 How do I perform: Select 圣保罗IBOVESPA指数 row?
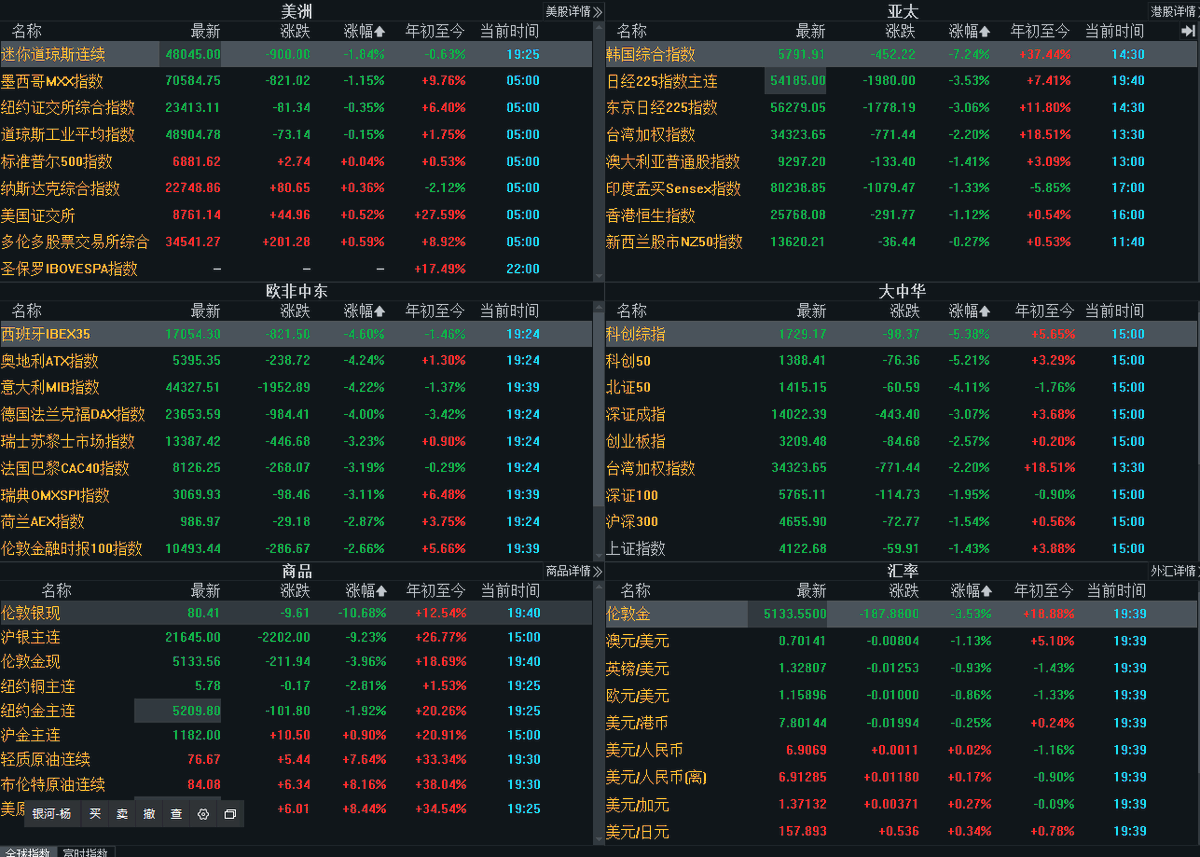tap(296, 268)
